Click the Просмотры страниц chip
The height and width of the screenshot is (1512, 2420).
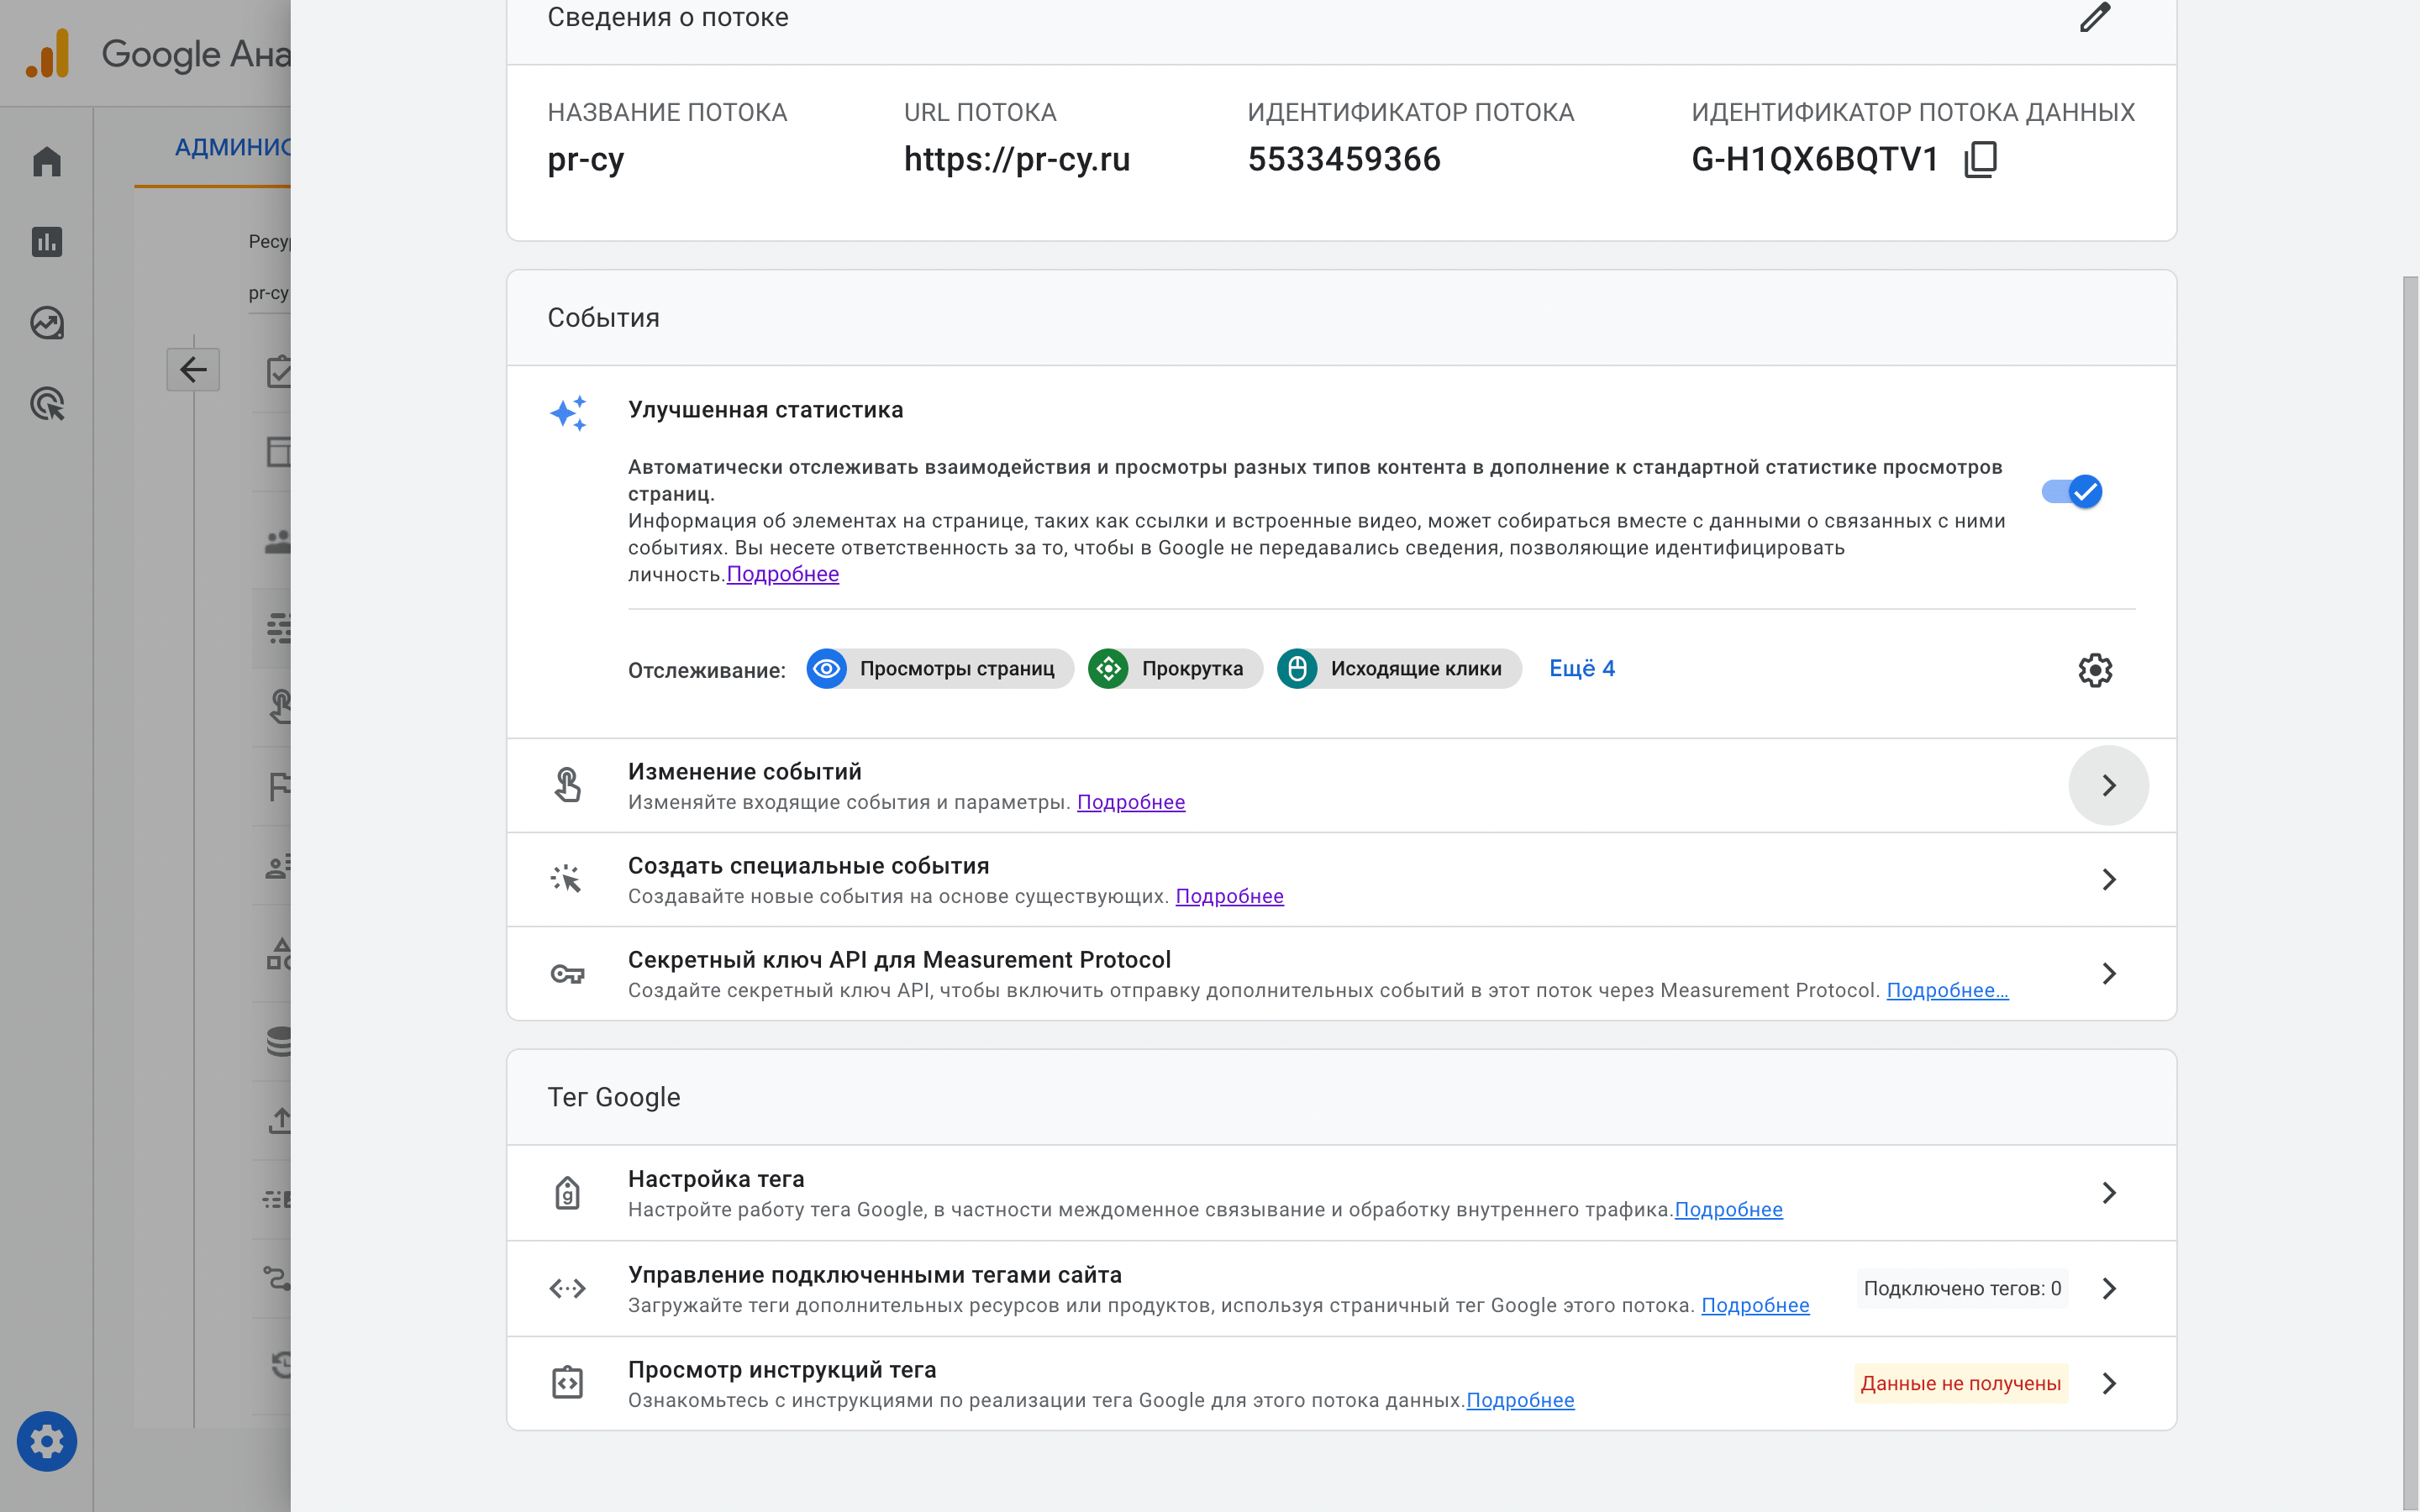pos(940,669)
